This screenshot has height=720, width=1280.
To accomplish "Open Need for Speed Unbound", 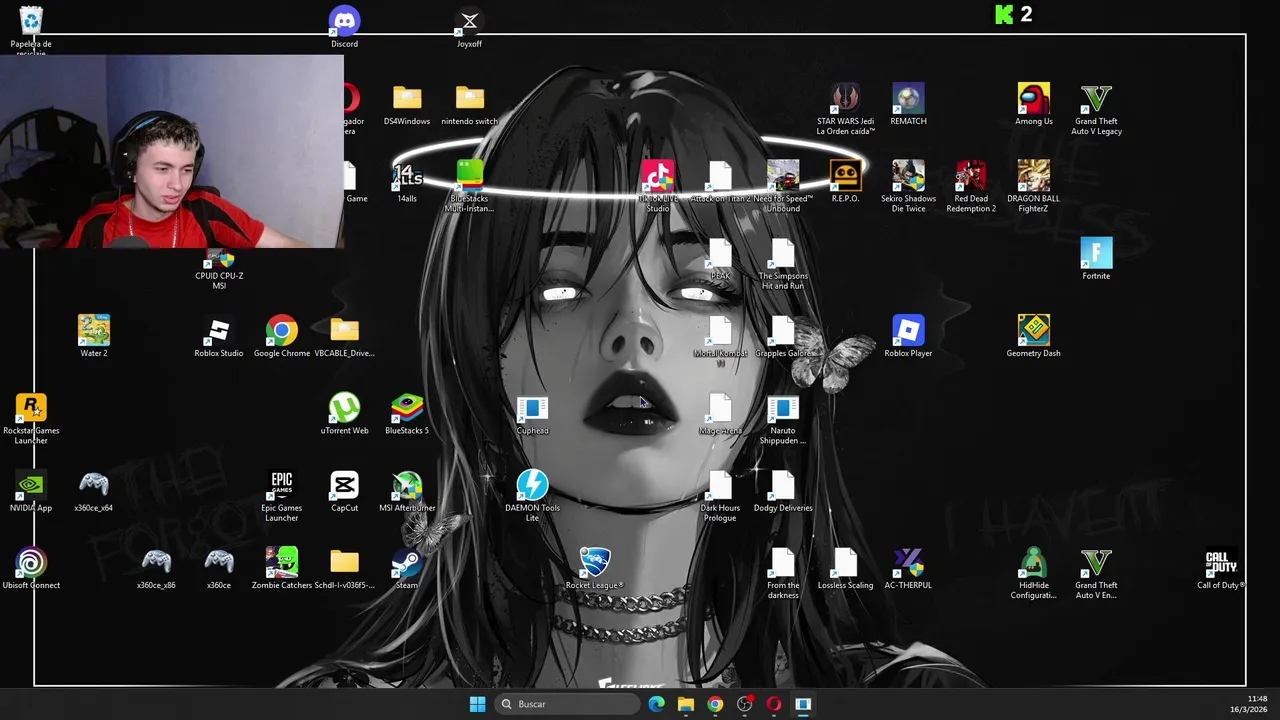I will pos(783,186).
